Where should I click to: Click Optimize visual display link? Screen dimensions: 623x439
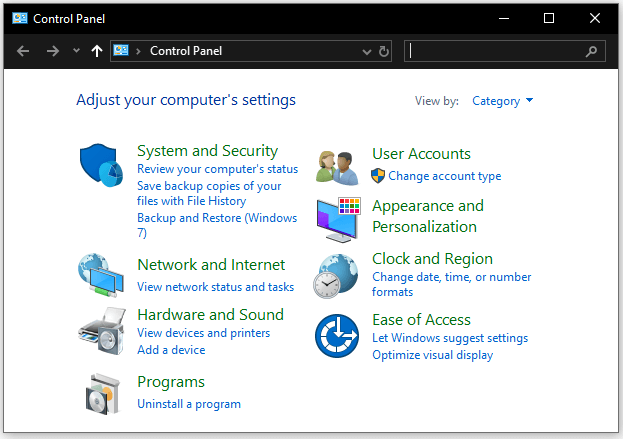coord(432,355)
